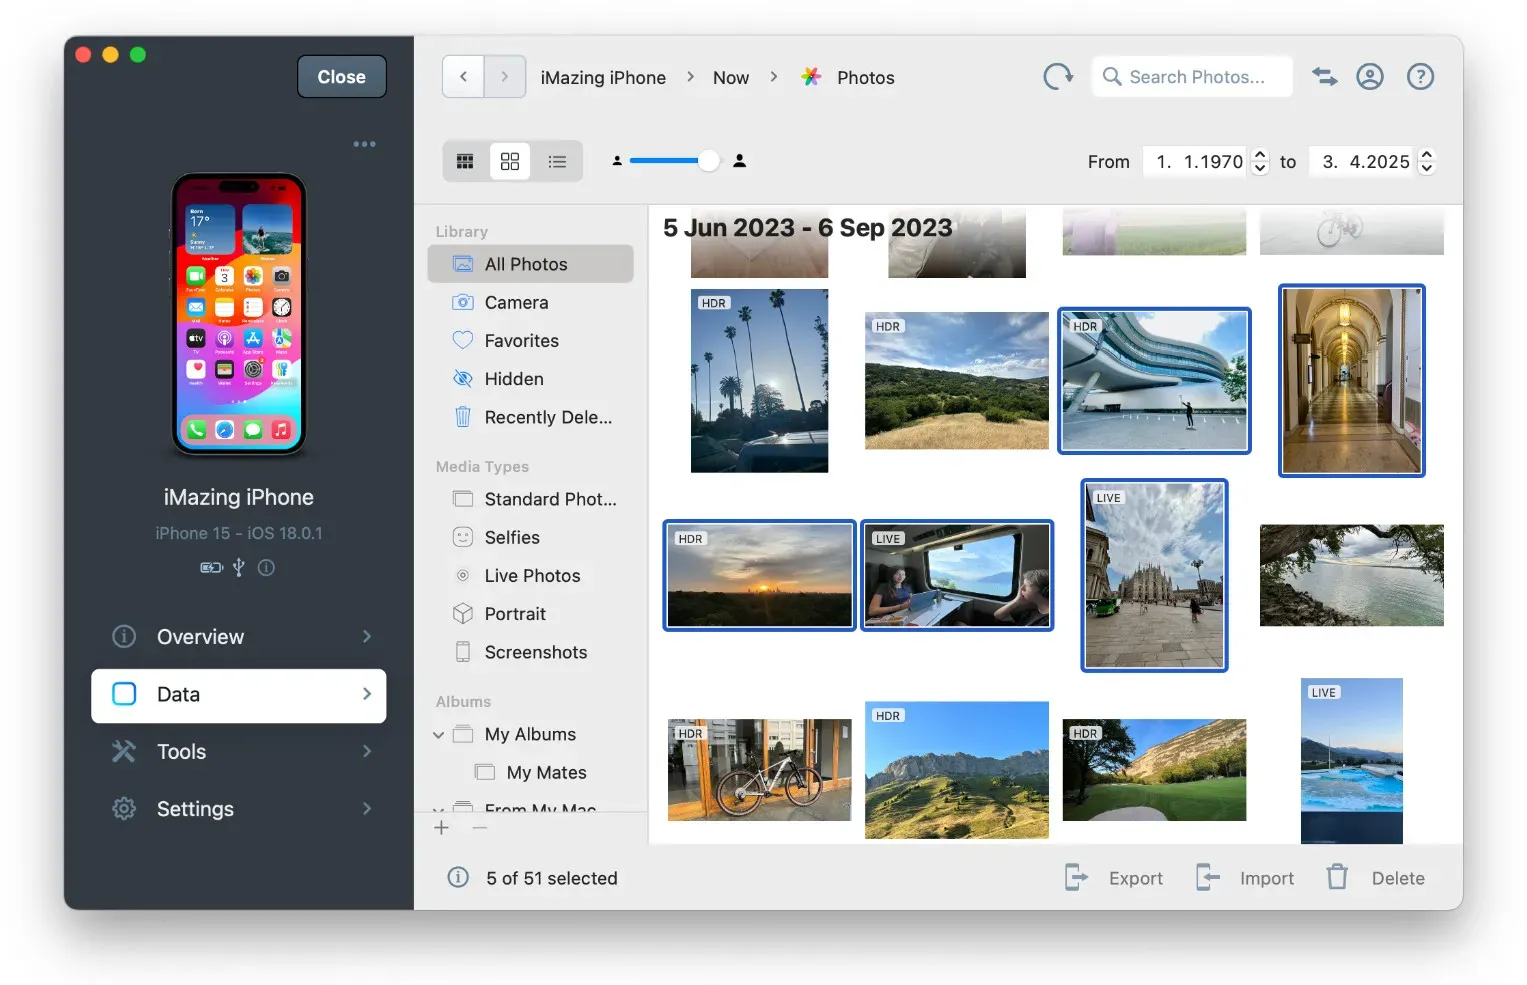This screenshot has width=1527, height=985.
Task: Select the large thumbnail grid view
Action: point(511,160)
